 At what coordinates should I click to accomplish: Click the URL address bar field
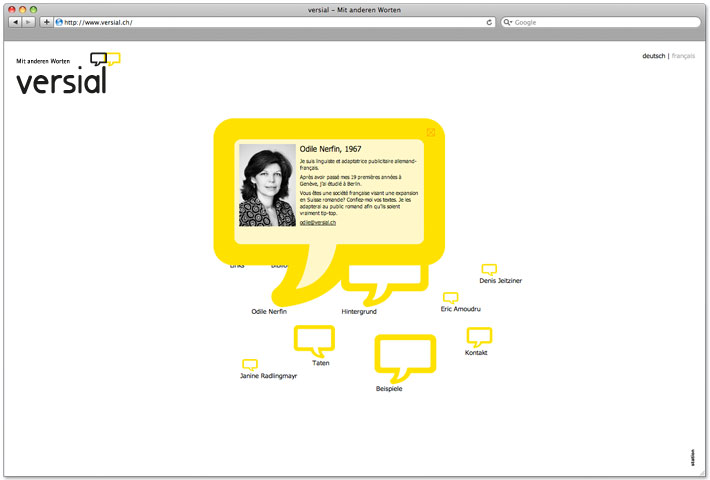pyautogui.click(x=274, y=22)
